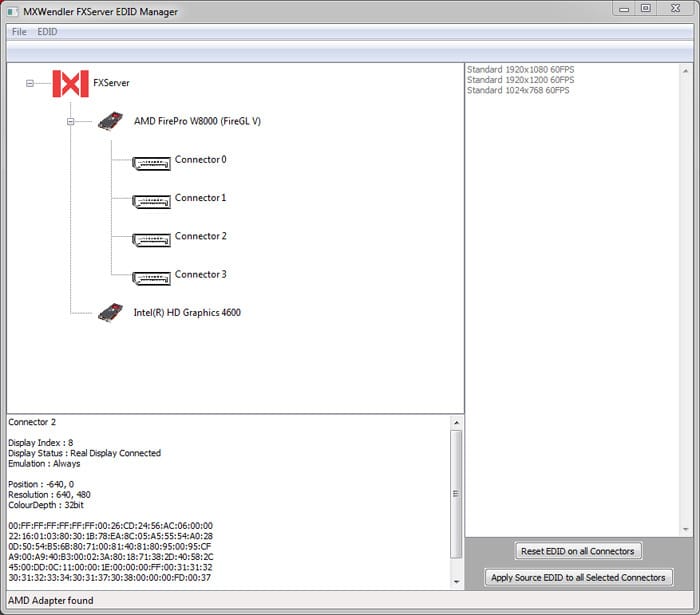
Task: Click the details pane scrollbar down arrow
Action: pos(457,582)
